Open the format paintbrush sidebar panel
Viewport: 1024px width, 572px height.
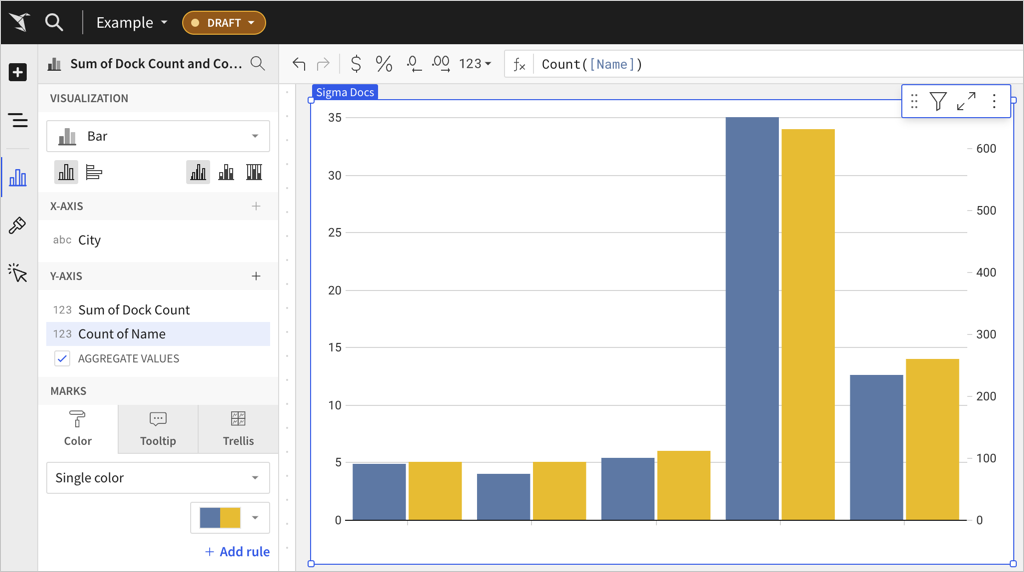[x=18, y=226]
